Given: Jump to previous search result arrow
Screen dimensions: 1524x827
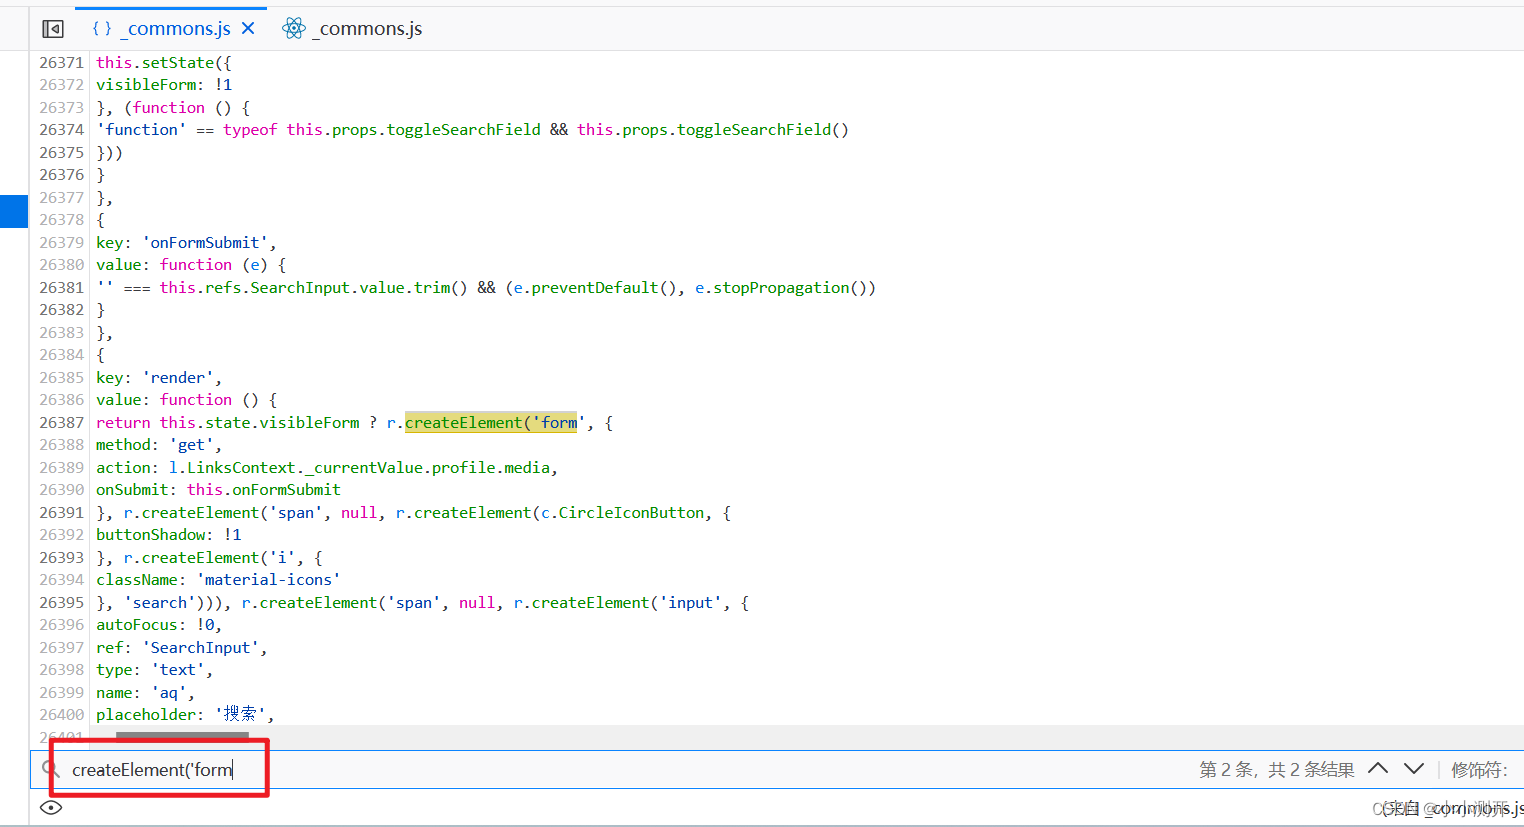Looking at the screenshot, I should pyautogui.click(x=1378, y=768).
